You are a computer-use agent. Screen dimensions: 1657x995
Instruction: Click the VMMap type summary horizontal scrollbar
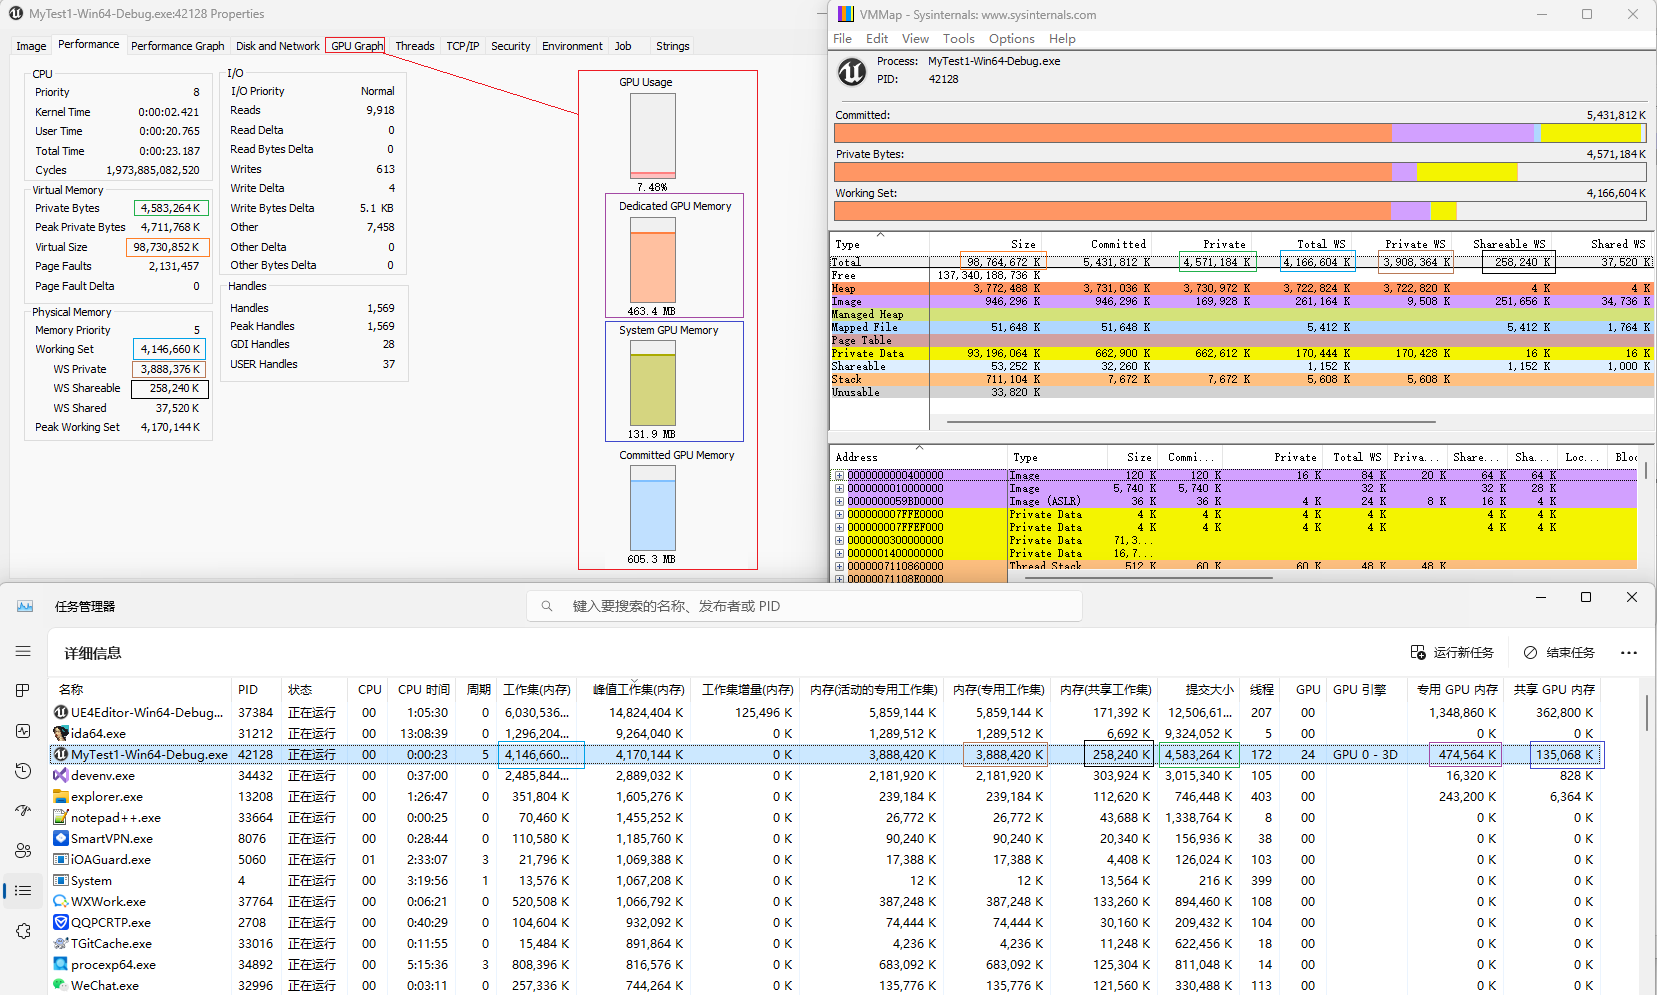[x=1191, y=422]
